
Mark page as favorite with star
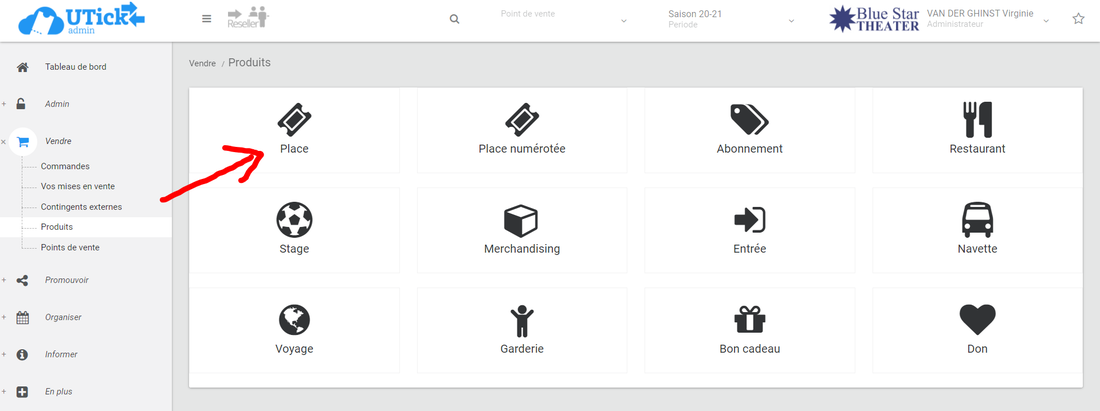click(1078, 19)
